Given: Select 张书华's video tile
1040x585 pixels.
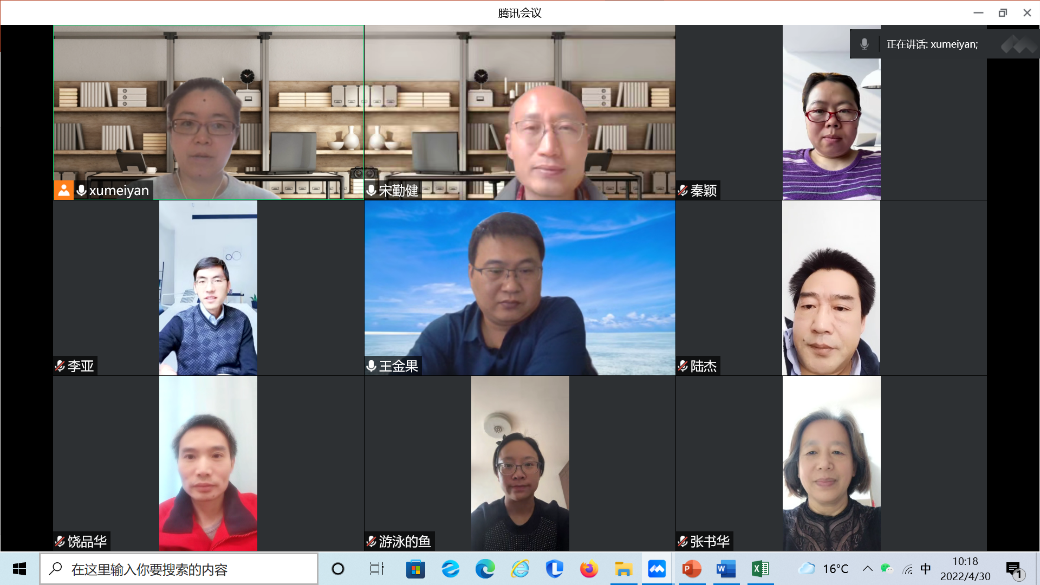Looking at the screenshot, I should [x=831, y=463].
